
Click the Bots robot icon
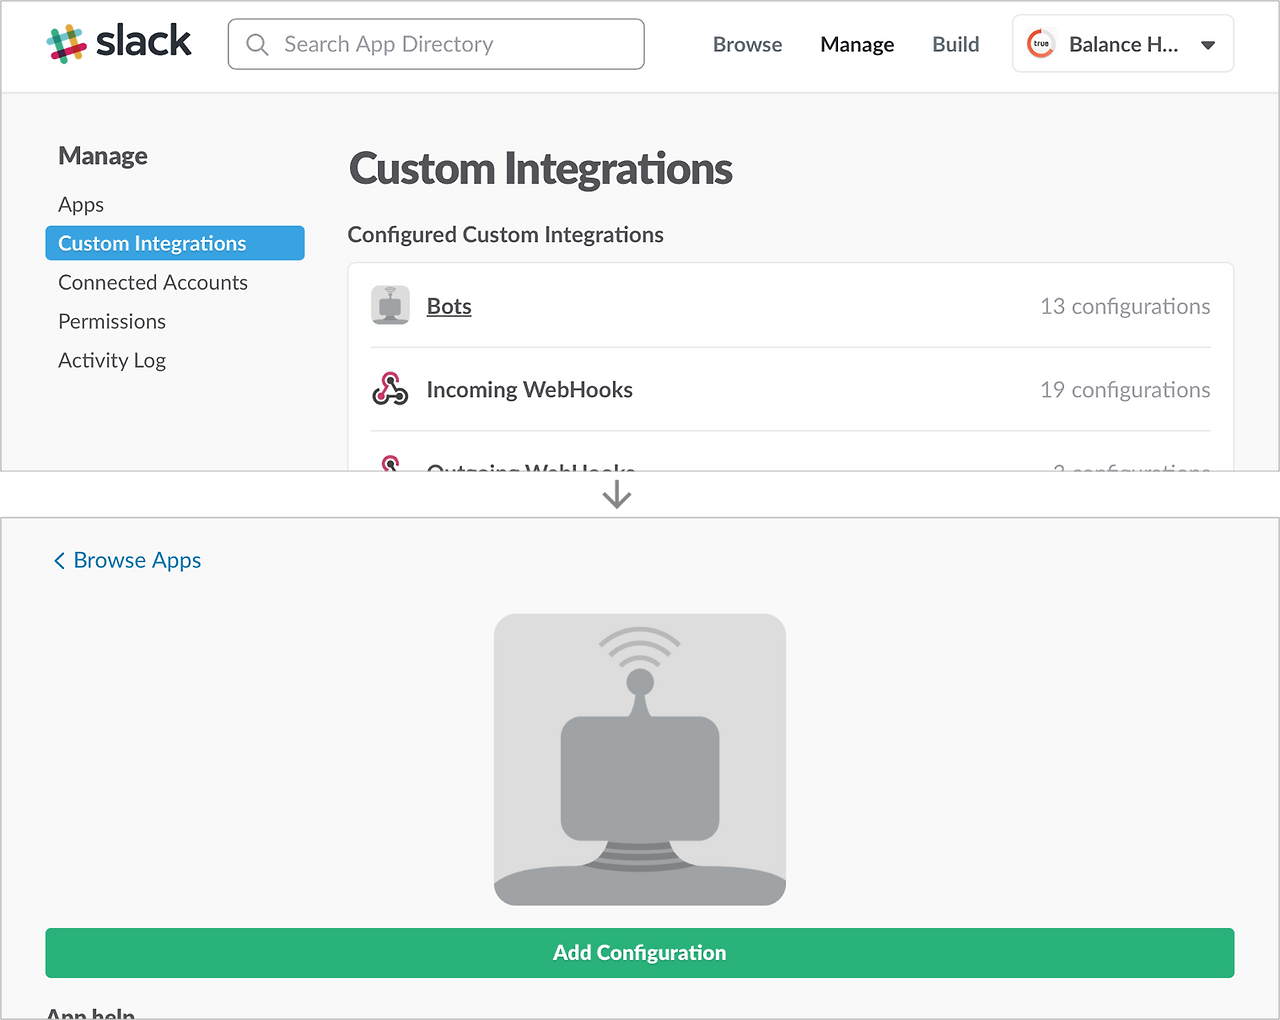point(390,306)
